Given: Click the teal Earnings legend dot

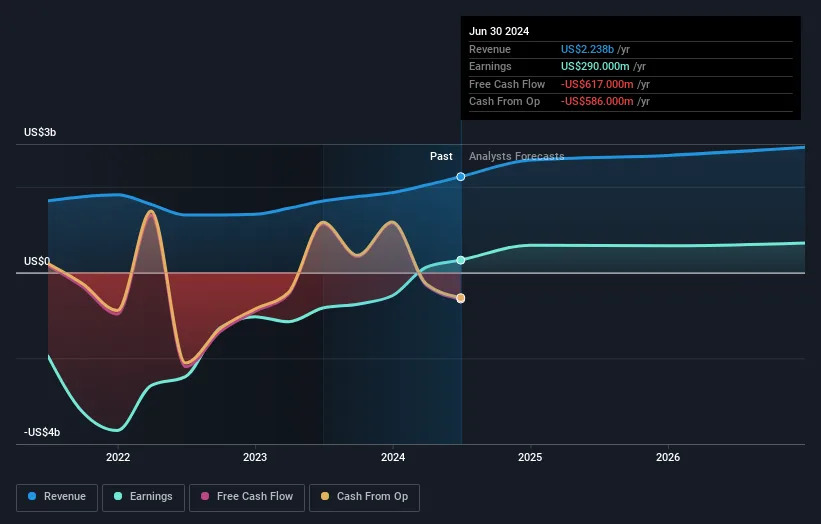Looking at the screenshot, I should [118, 496].
